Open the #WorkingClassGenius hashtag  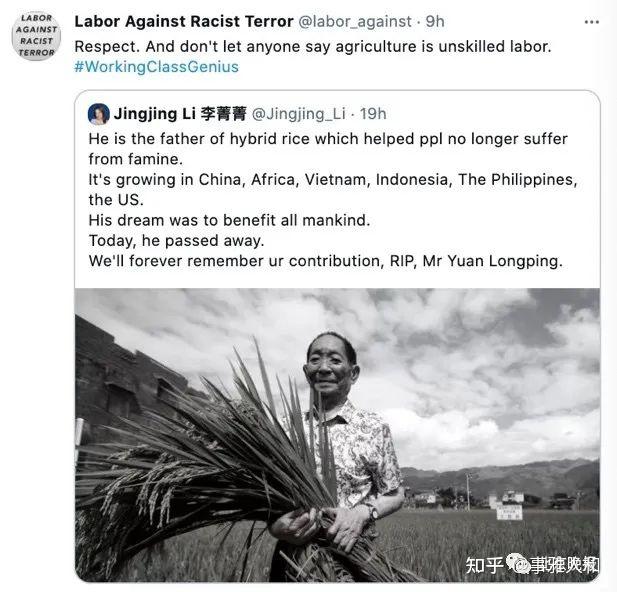[x=156, y=67]
